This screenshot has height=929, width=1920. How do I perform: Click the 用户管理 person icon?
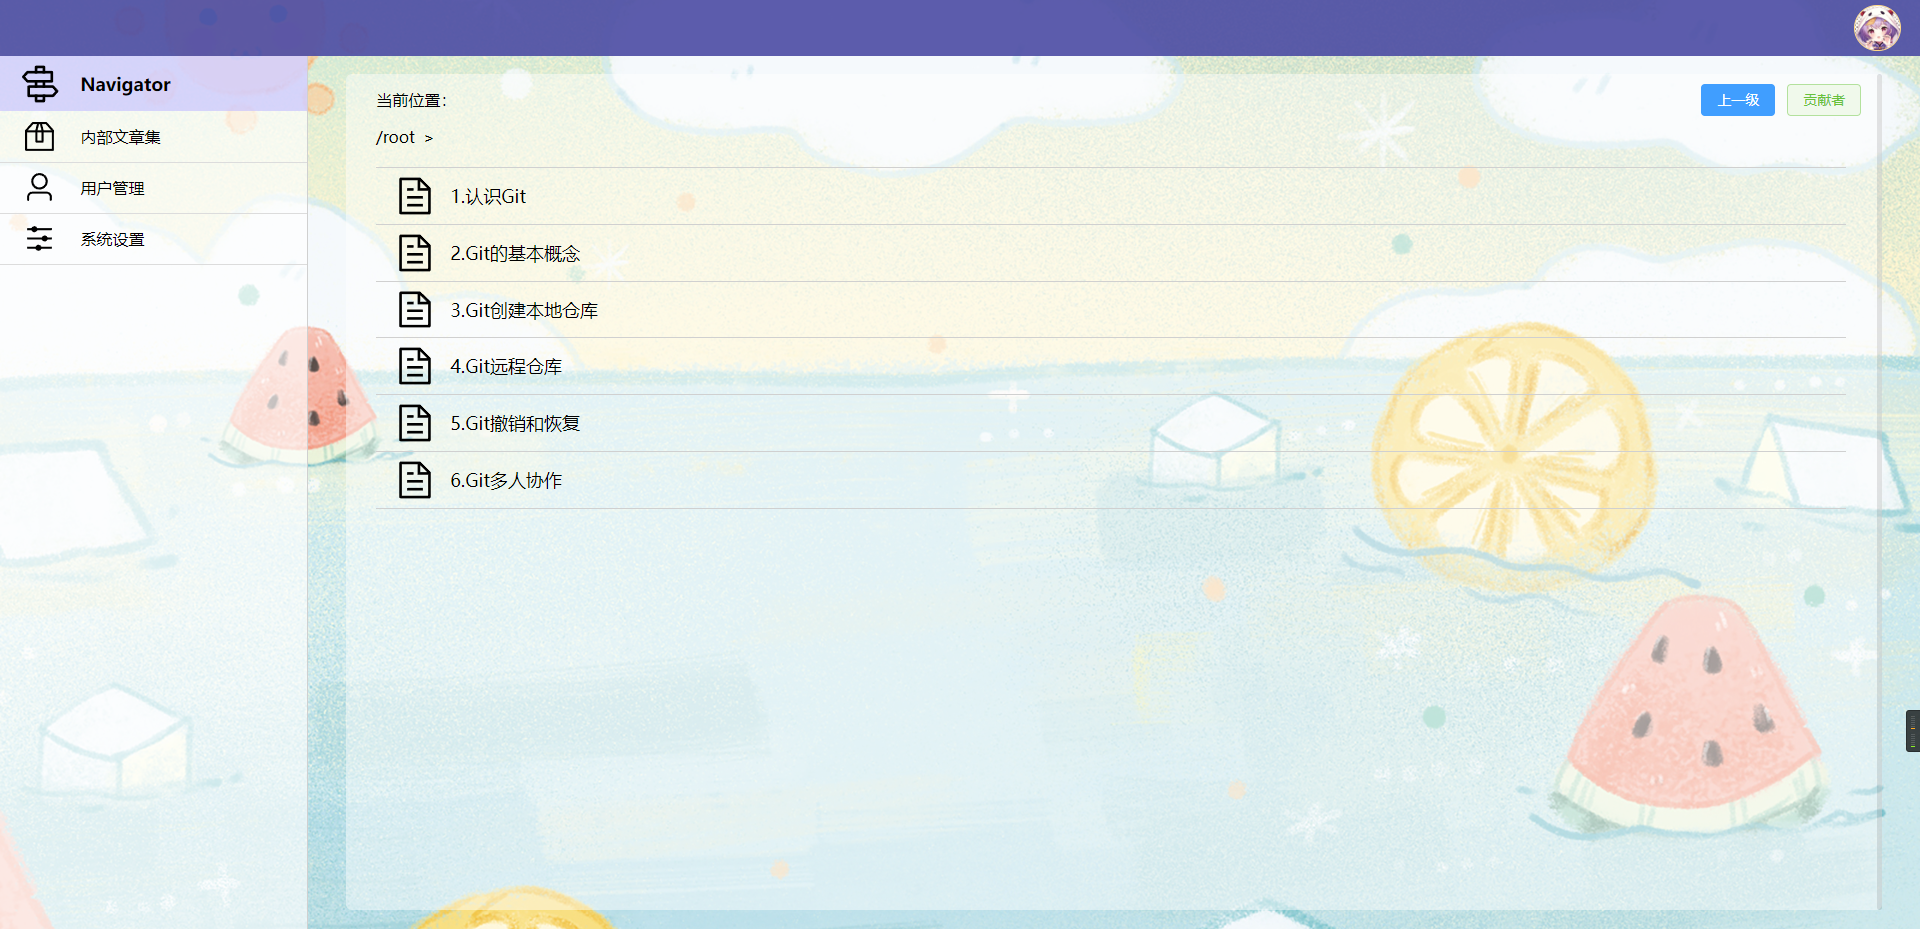[39, 187]
